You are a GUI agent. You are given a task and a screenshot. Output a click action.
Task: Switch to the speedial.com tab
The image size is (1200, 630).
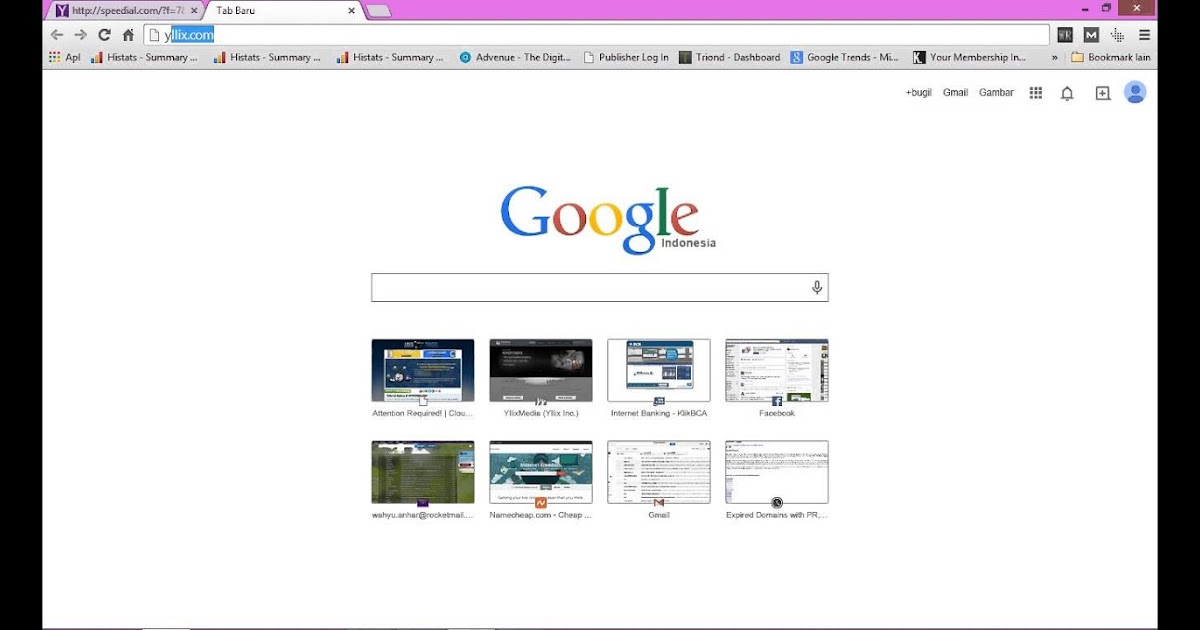(125, 10)
